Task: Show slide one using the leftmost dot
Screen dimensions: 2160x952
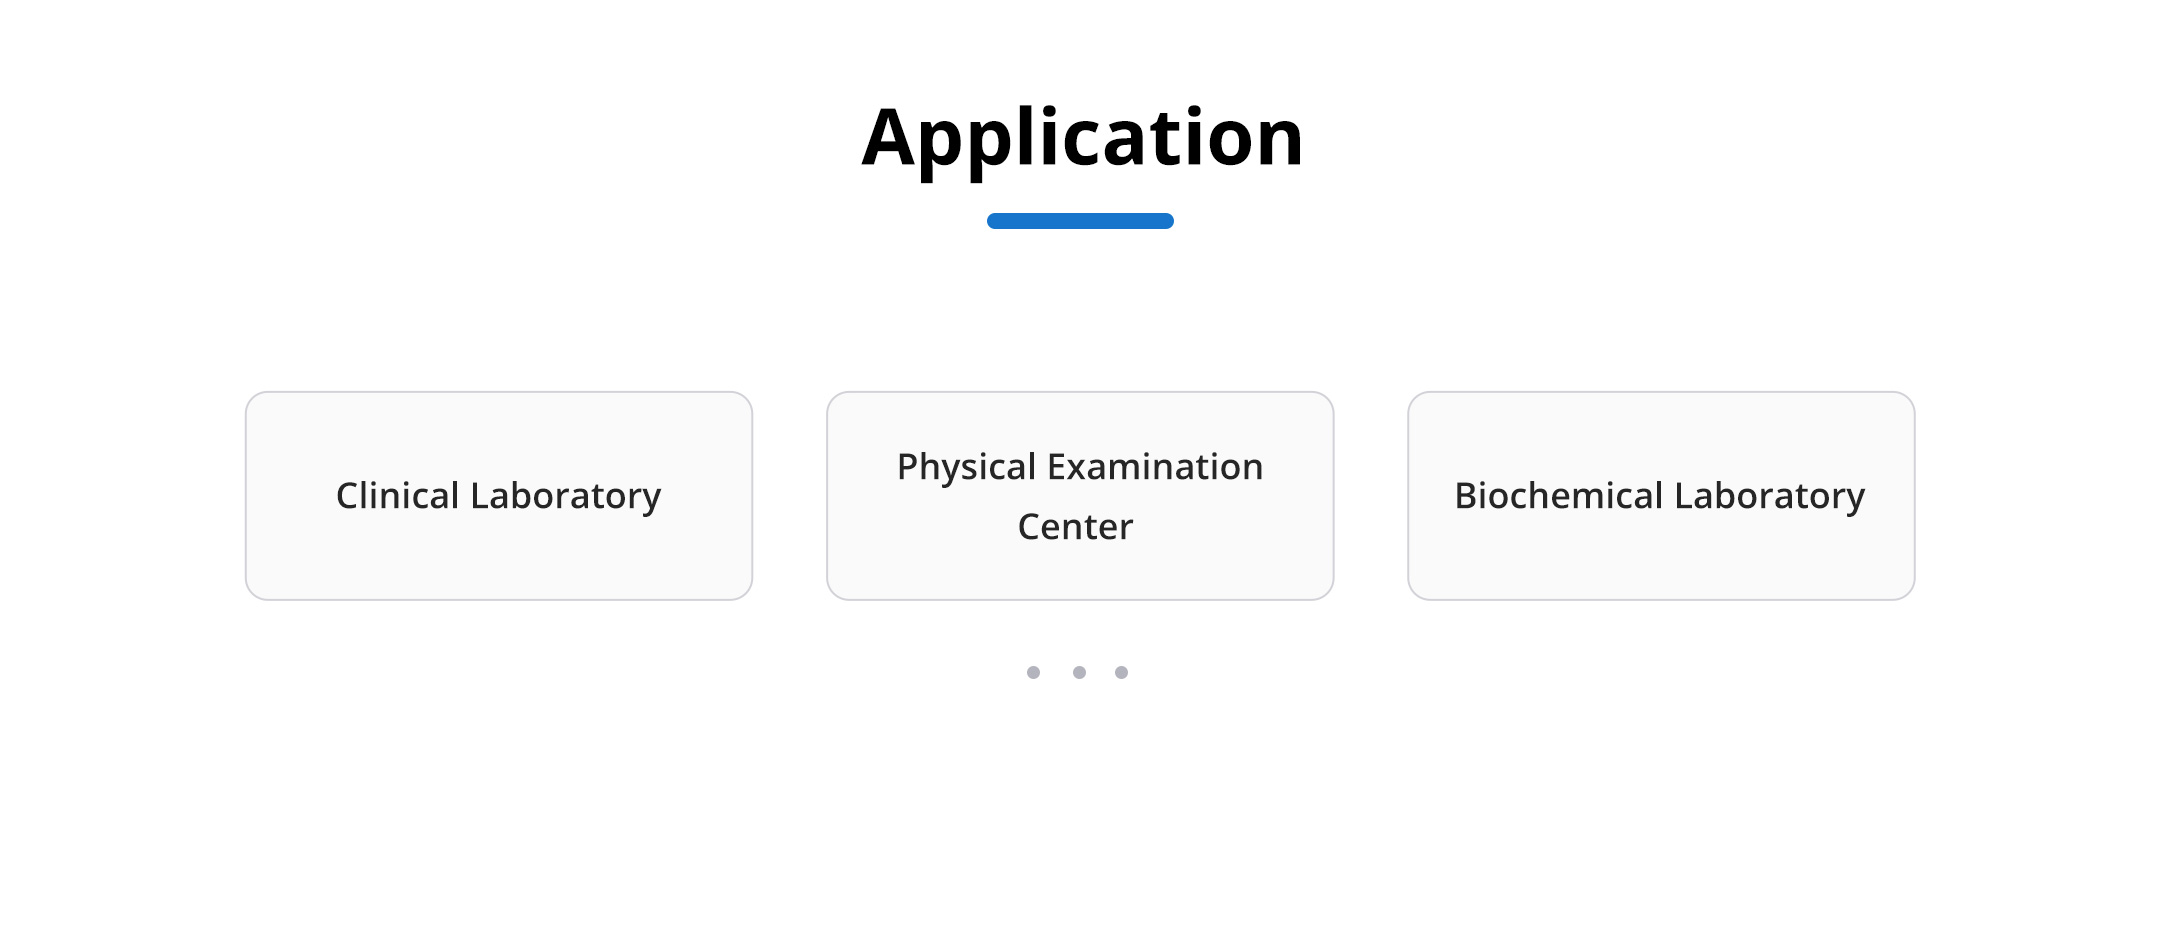Action: 1033,672
